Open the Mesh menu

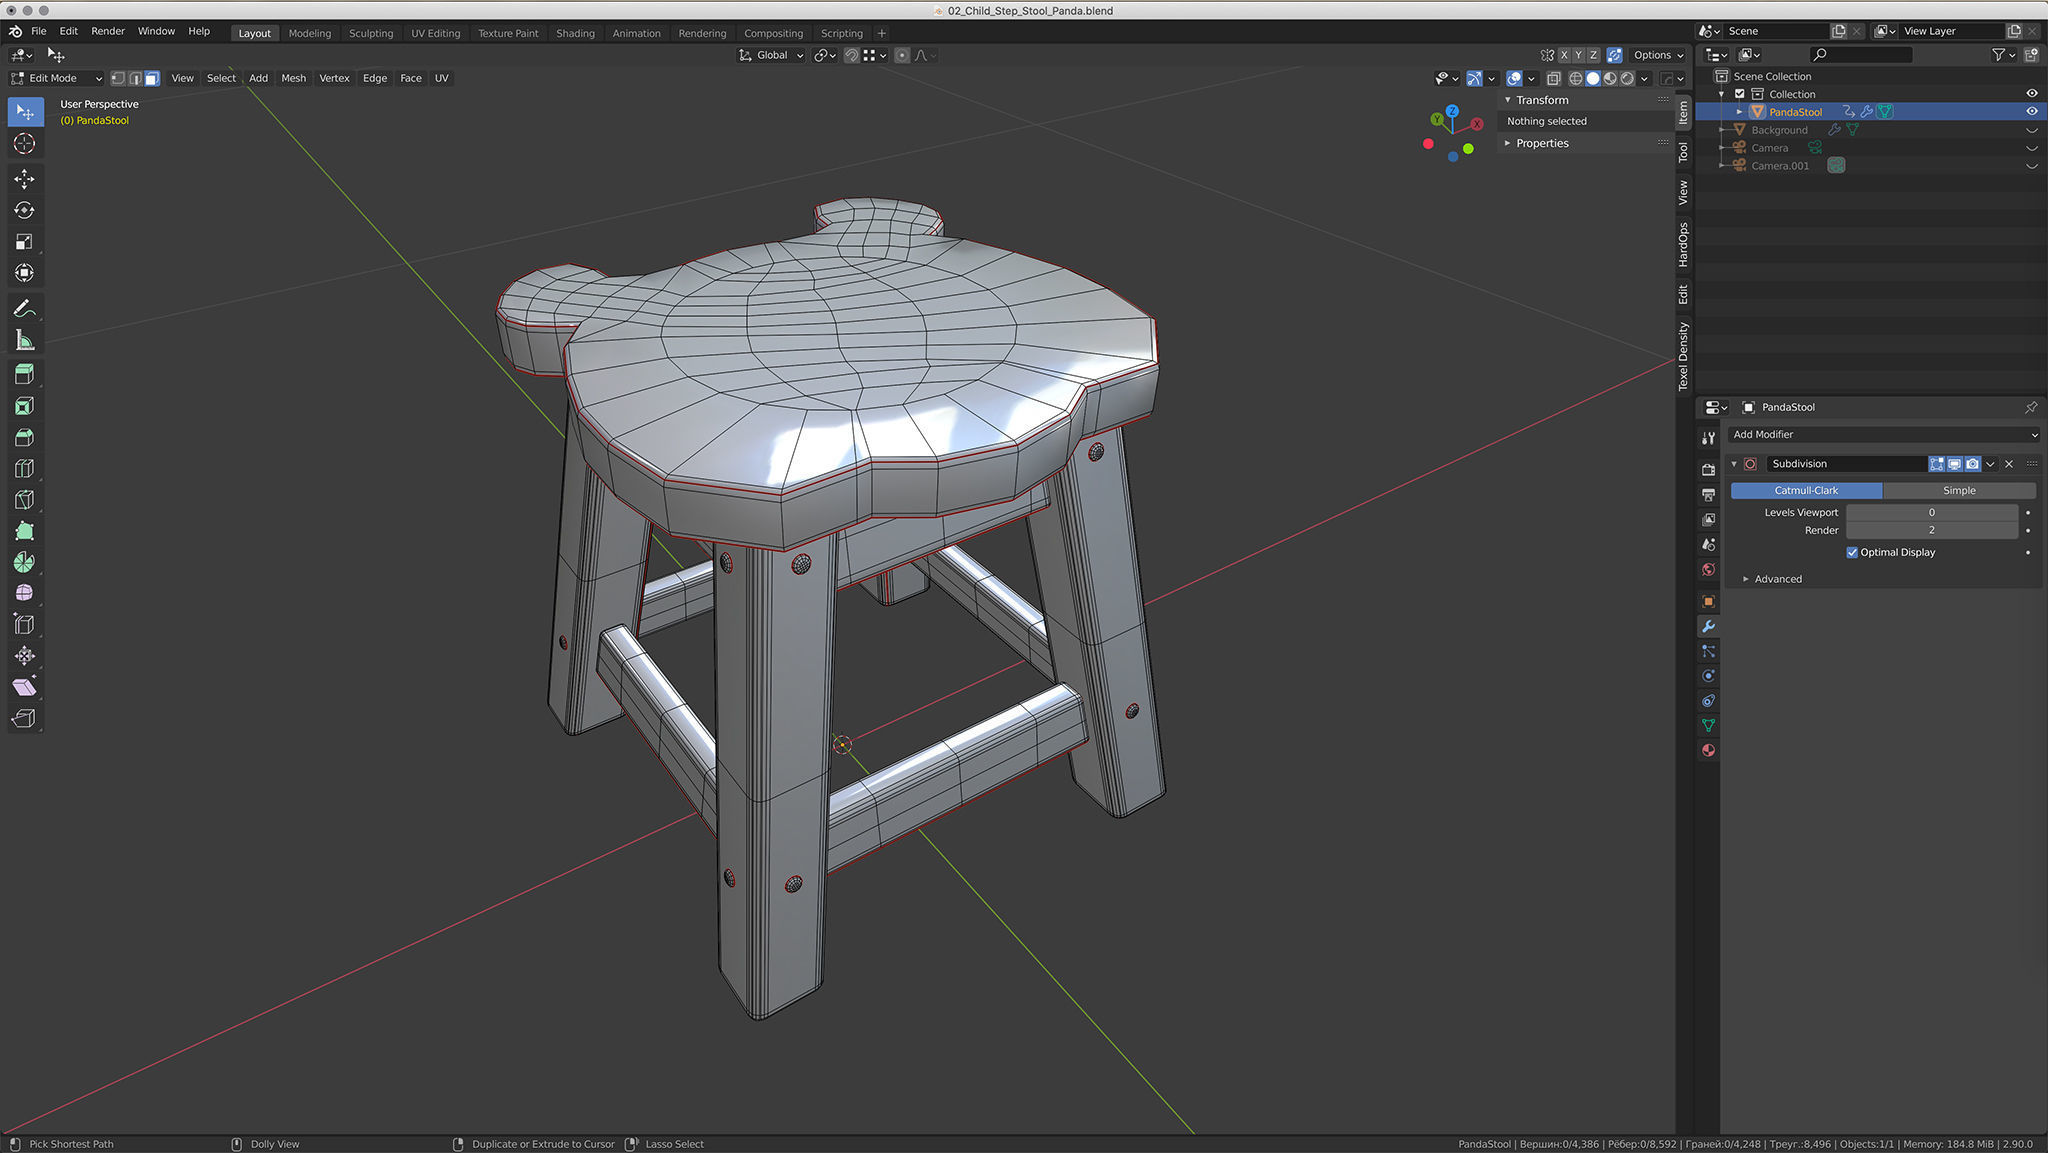pyautogui.click(x=293, y=78)
